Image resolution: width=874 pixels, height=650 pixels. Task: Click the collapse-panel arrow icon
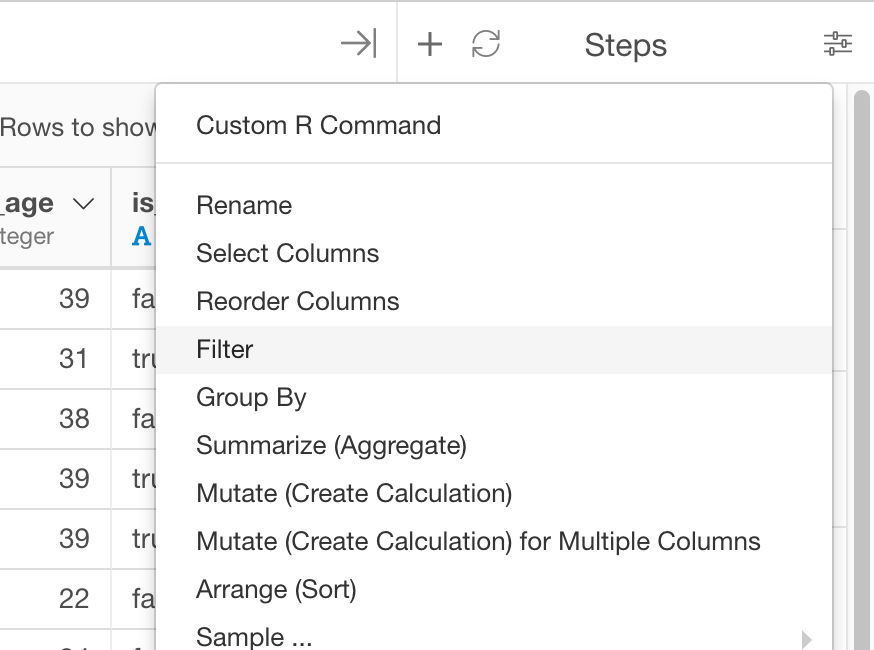(x=359, y=43)
